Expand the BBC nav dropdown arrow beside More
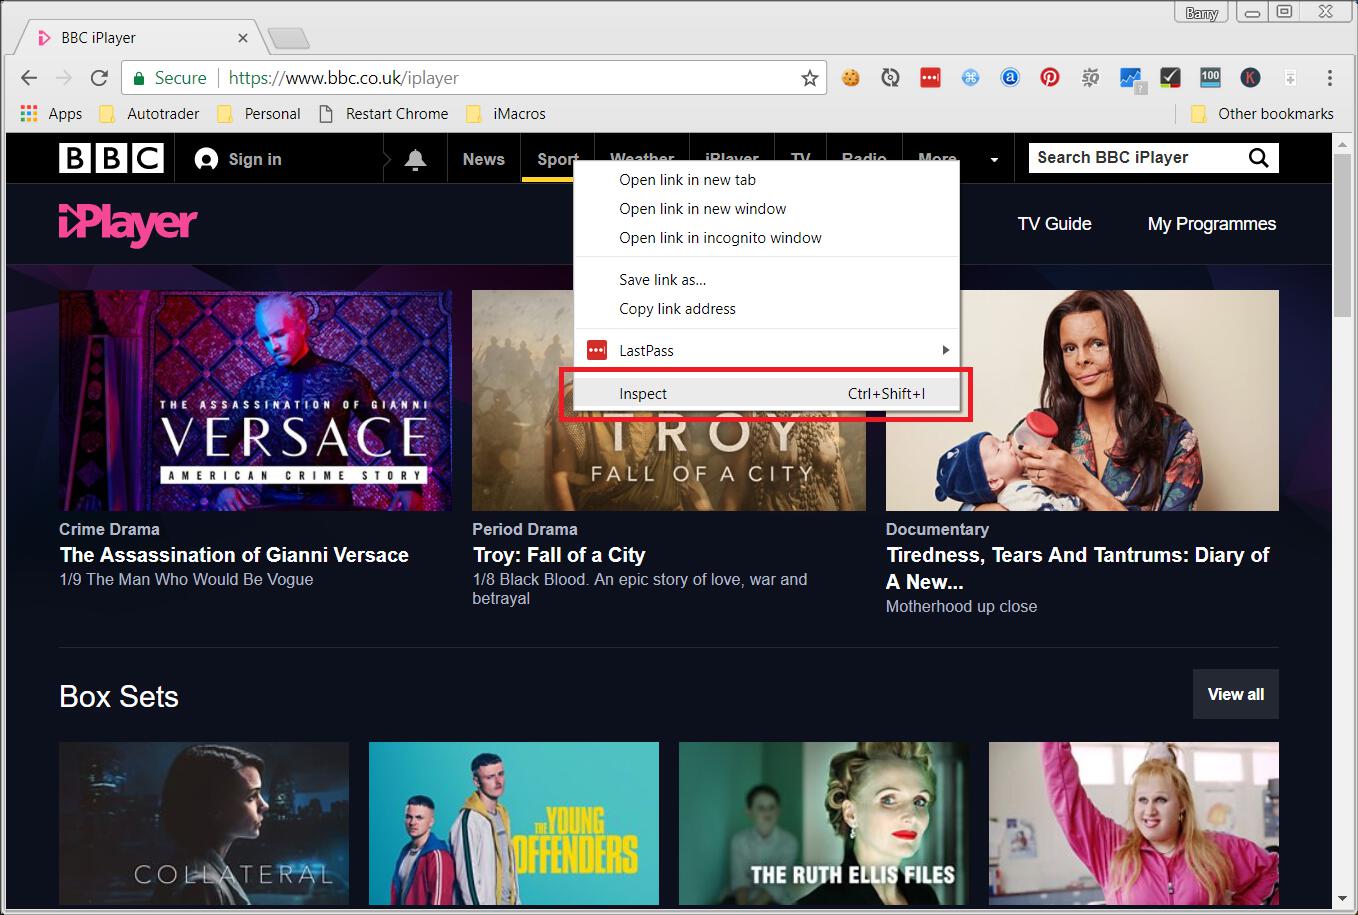Screen dimensions: 1358x915 point(994,159)
